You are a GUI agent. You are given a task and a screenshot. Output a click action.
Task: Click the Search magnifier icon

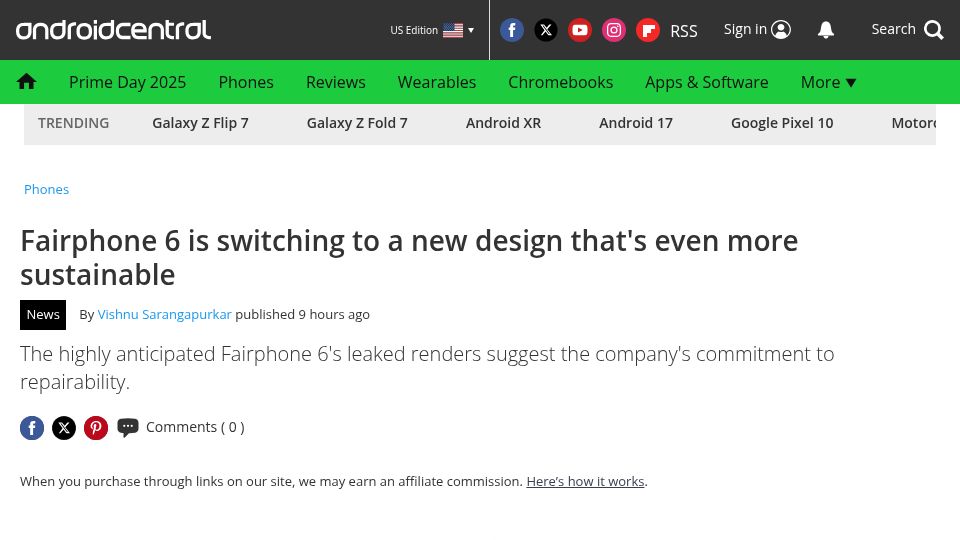click(x=934, y=30)
